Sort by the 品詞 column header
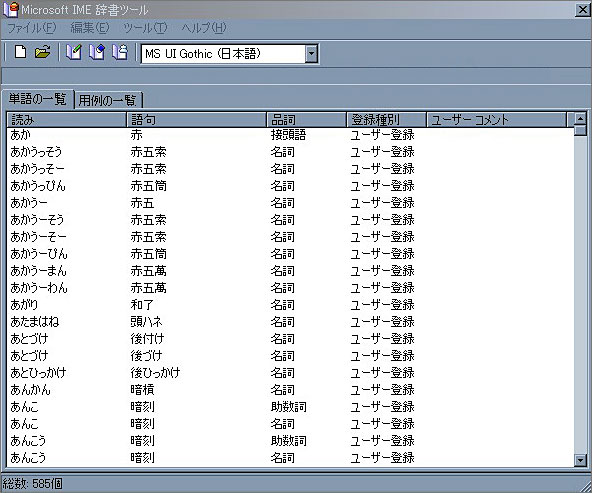The image size is (592, 493). 307,120
